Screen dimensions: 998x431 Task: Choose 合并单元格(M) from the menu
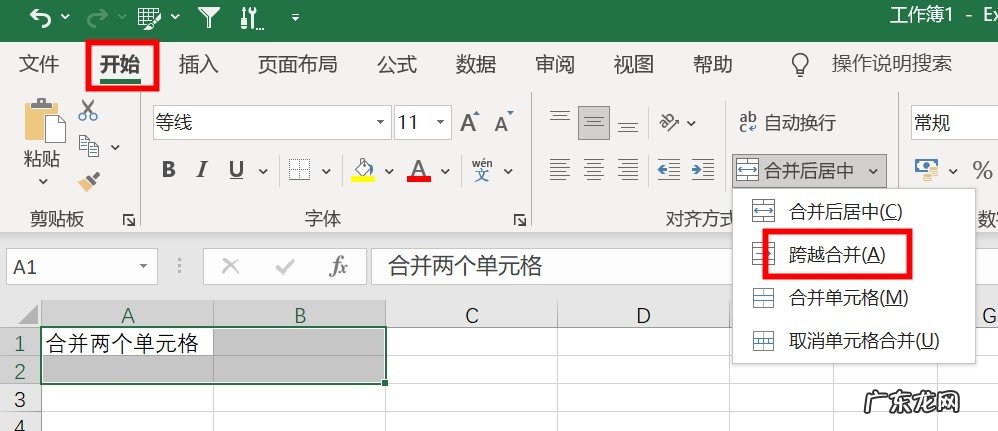click(854, 298)
